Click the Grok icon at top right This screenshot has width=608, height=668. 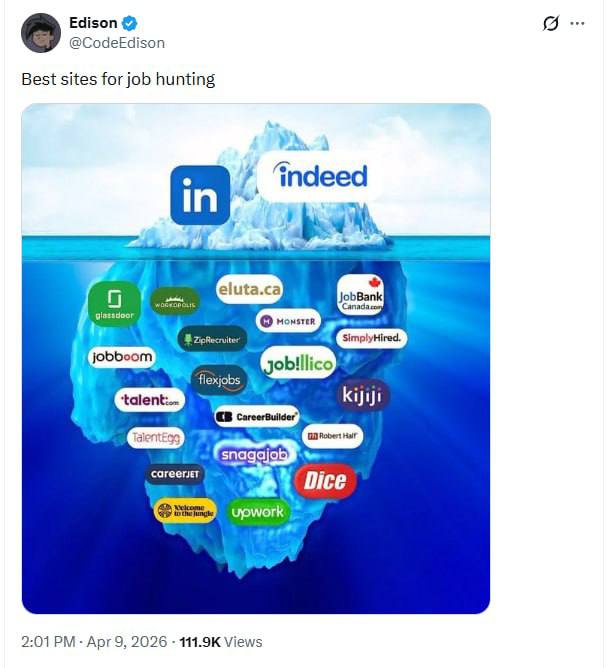[x=550, y=24]
